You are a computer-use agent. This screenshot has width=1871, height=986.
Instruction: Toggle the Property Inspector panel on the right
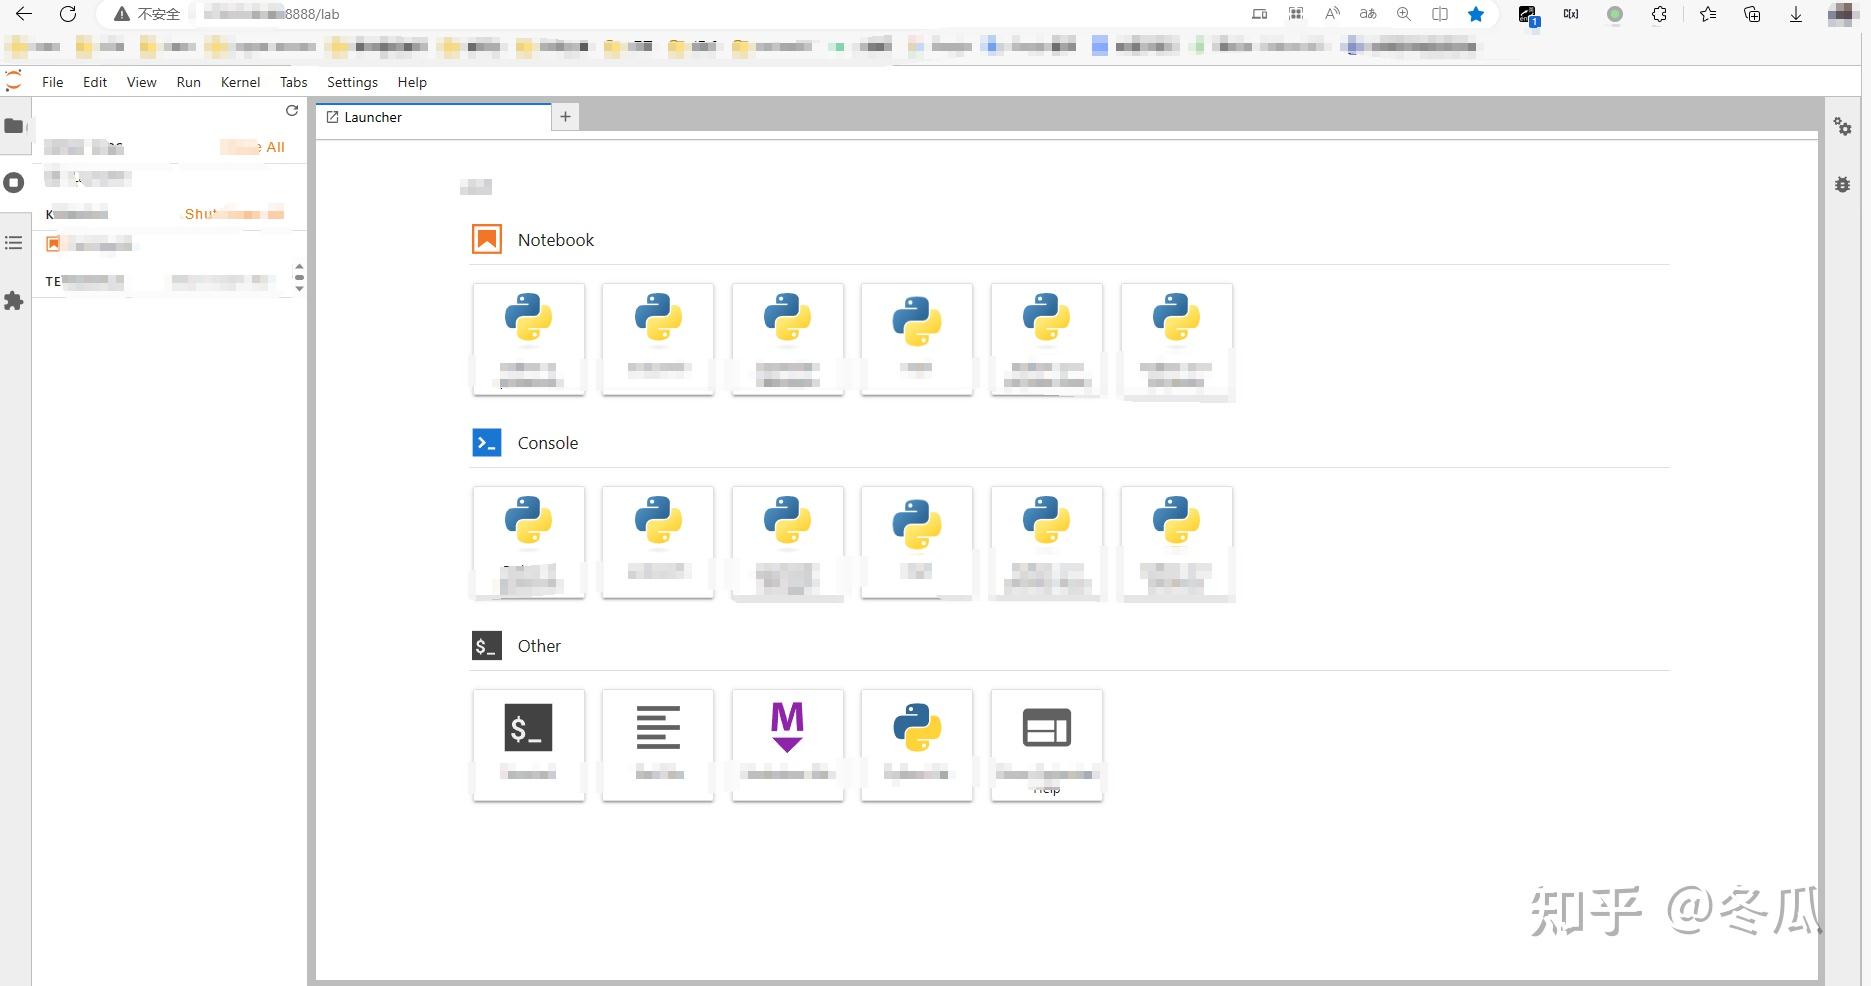[1843, 127]
